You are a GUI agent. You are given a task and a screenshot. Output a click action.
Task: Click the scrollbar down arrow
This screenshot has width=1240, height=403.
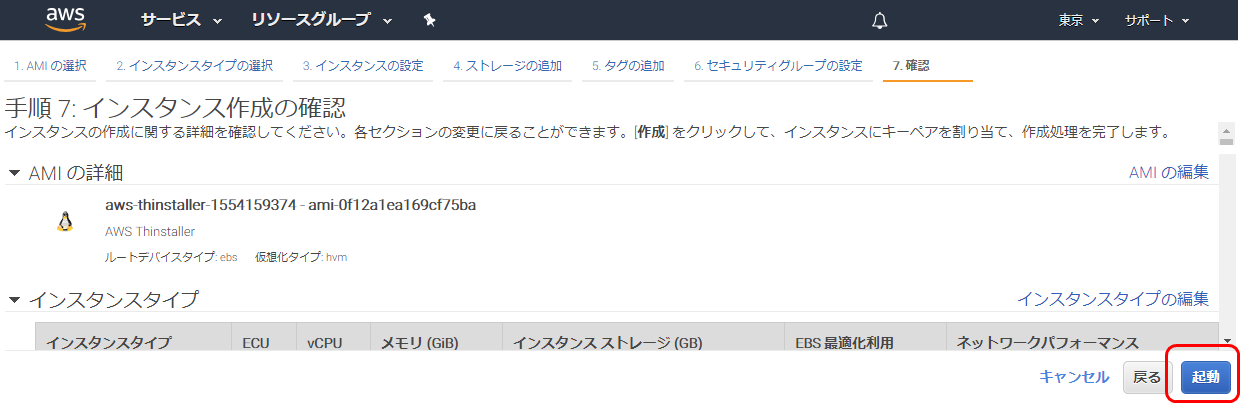(x=1226, y=340)
